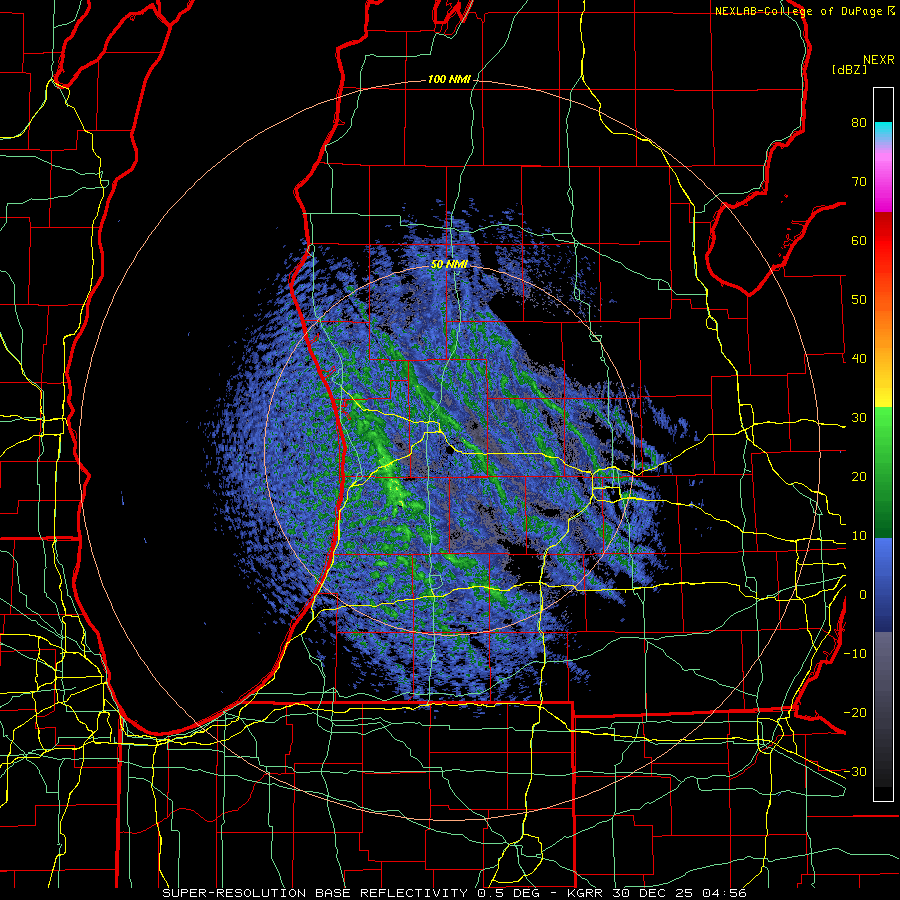Click the 04:56 timestamp in caption
This screenshot has height=900, width=900.
[726, 893]
